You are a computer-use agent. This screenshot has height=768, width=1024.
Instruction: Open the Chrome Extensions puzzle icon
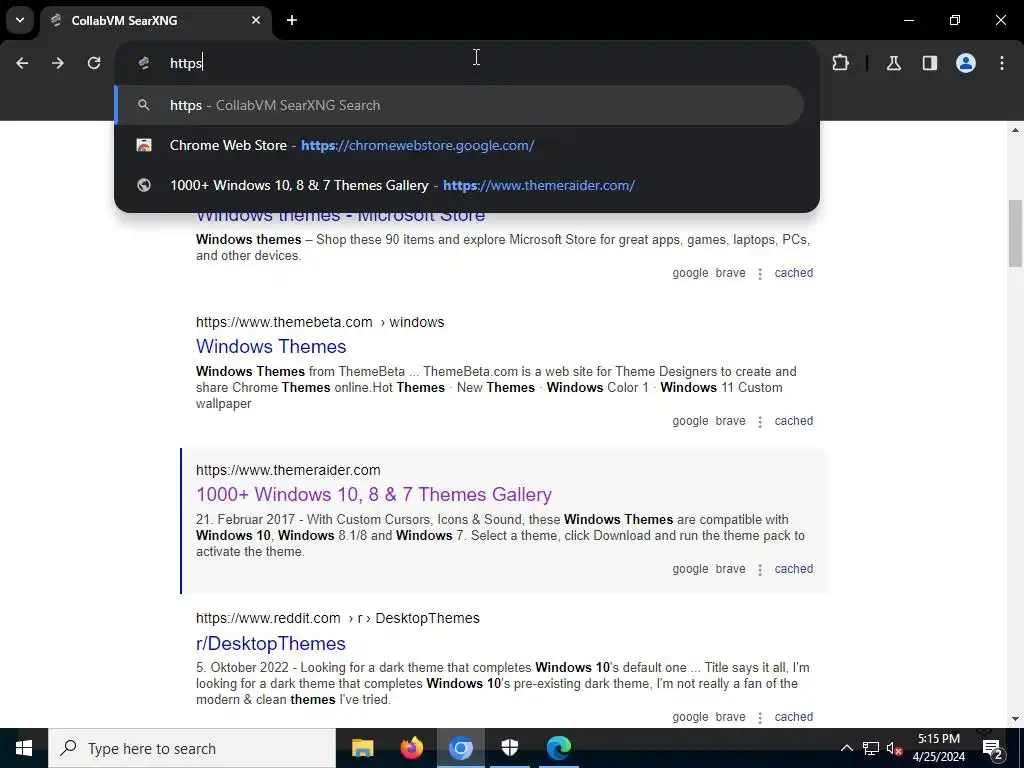click(x=840, y=63)
